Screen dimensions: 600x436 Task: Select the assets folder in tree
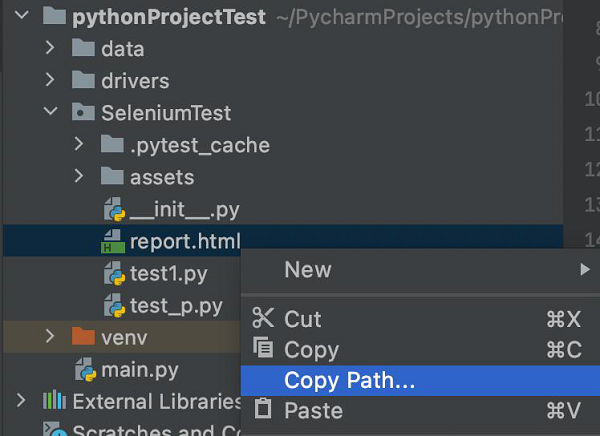(x=161, y=177)
